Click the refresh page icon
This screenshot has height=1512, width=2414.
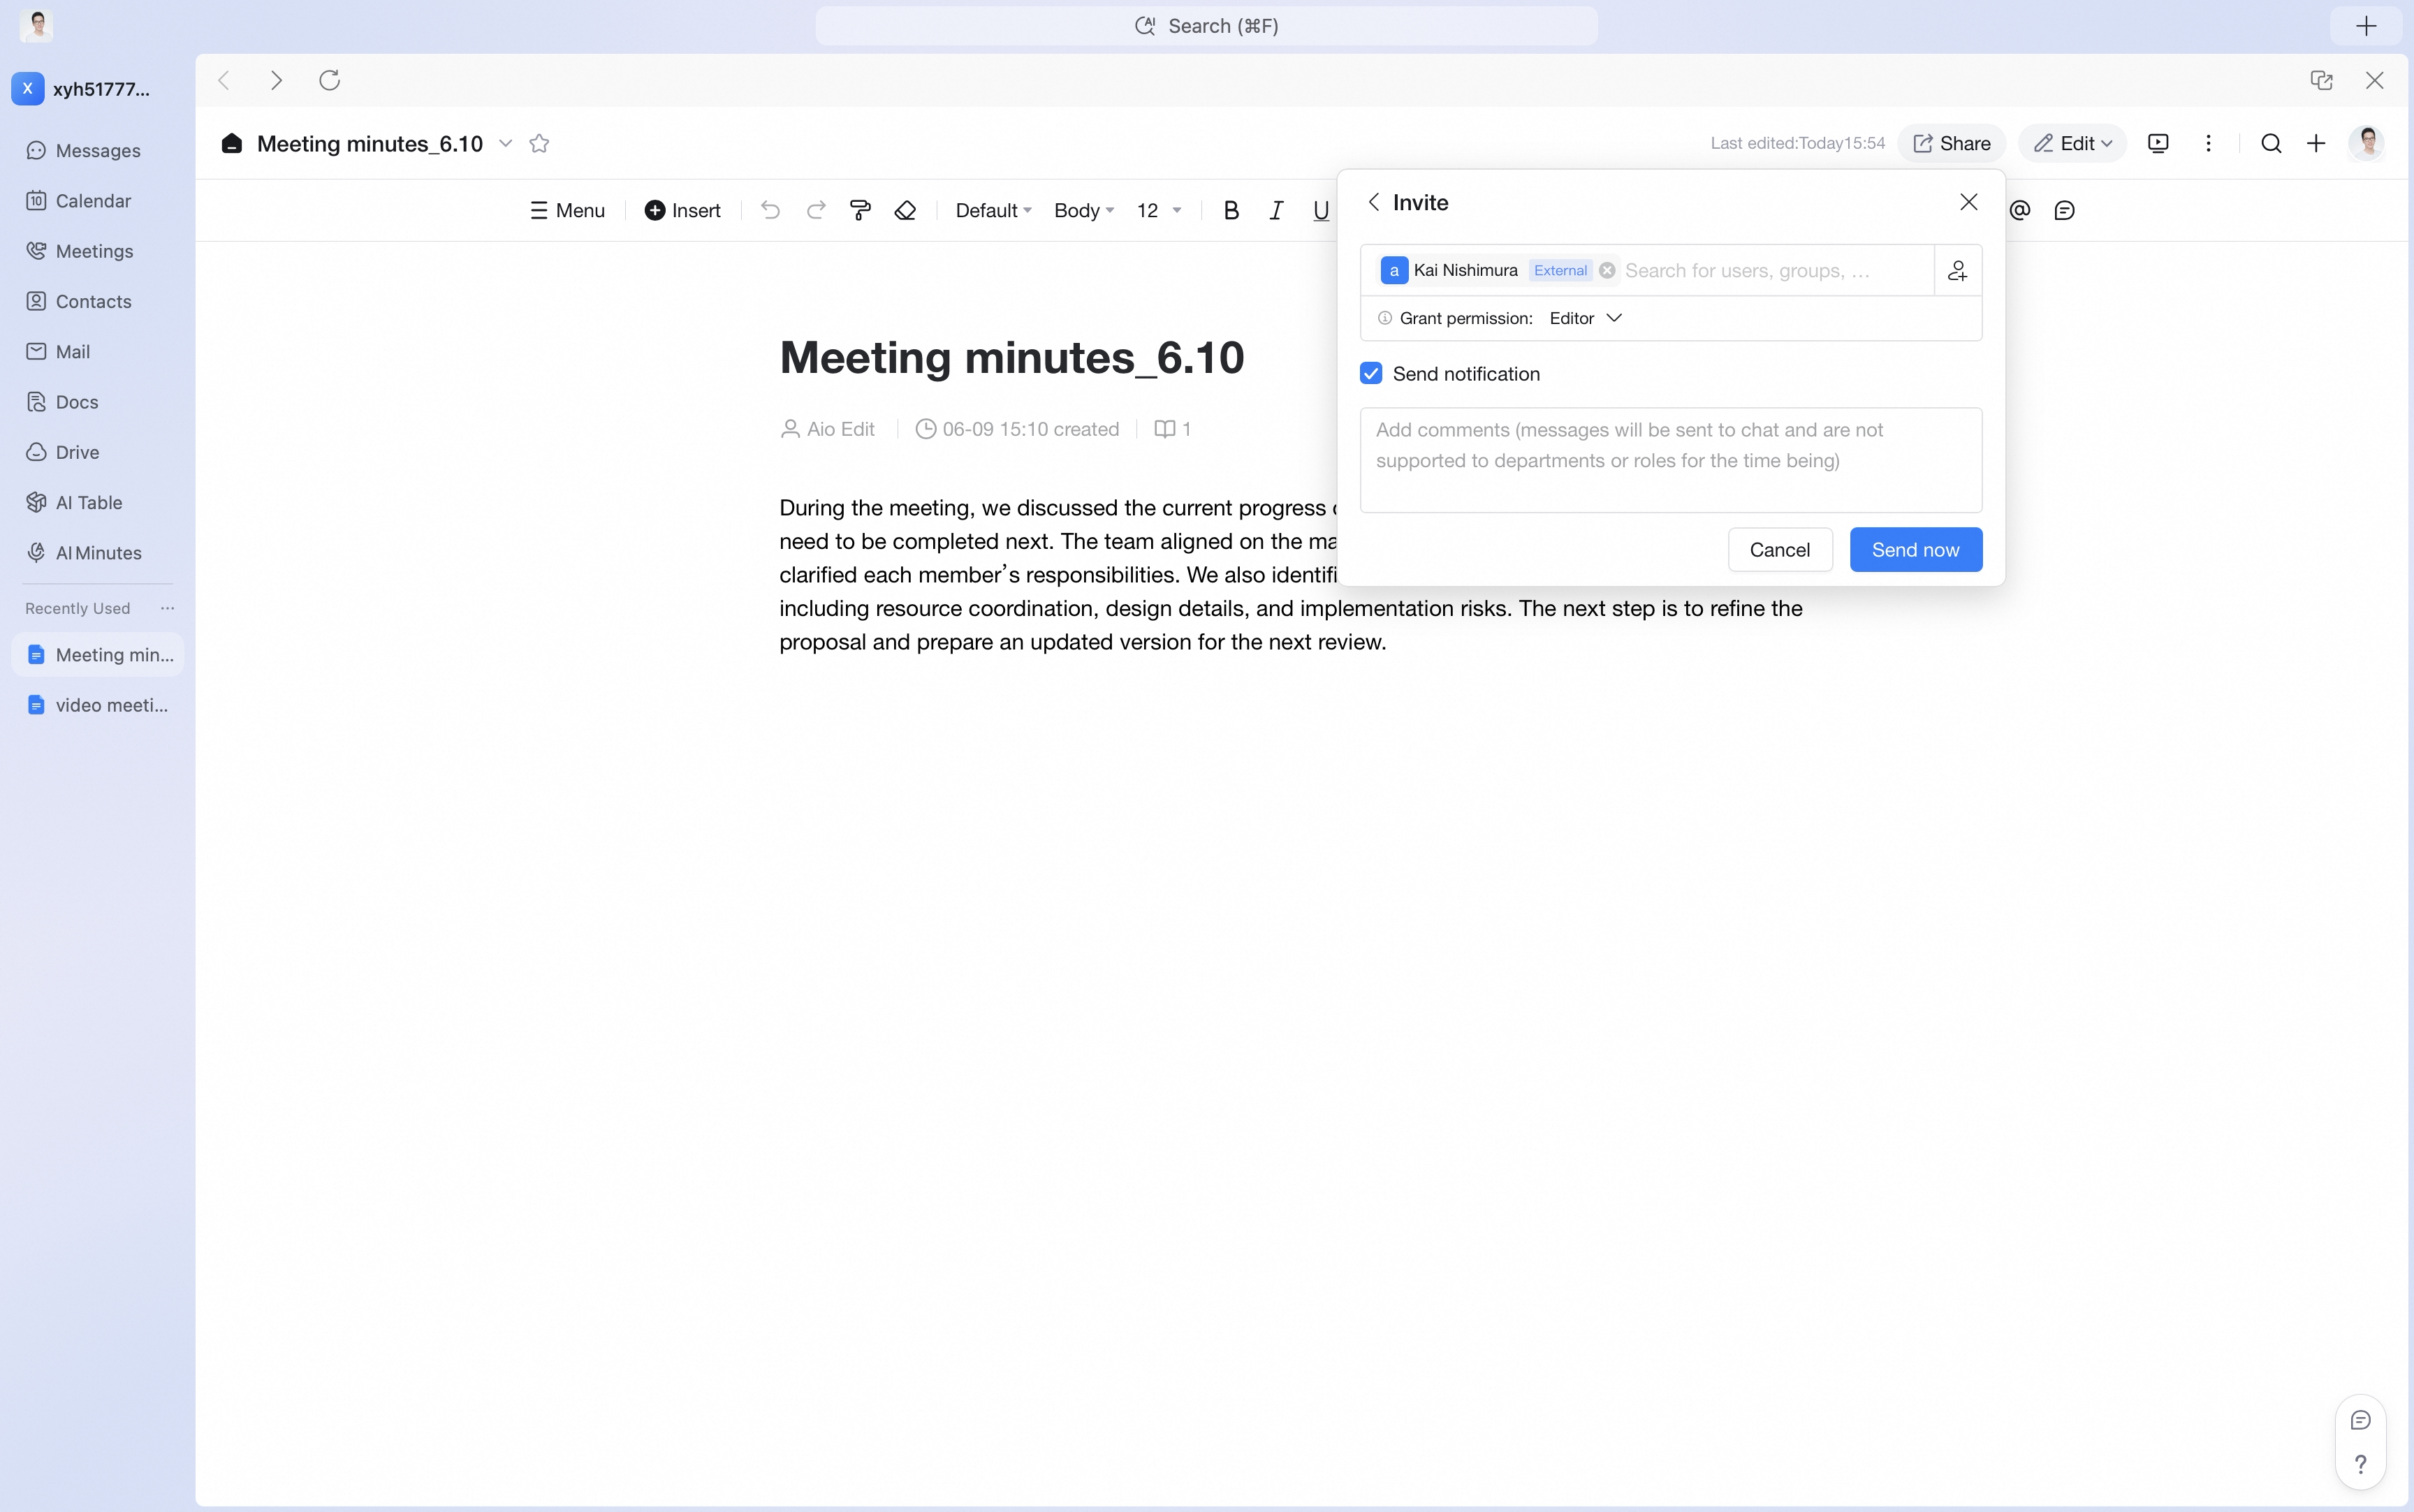(329, 80)
